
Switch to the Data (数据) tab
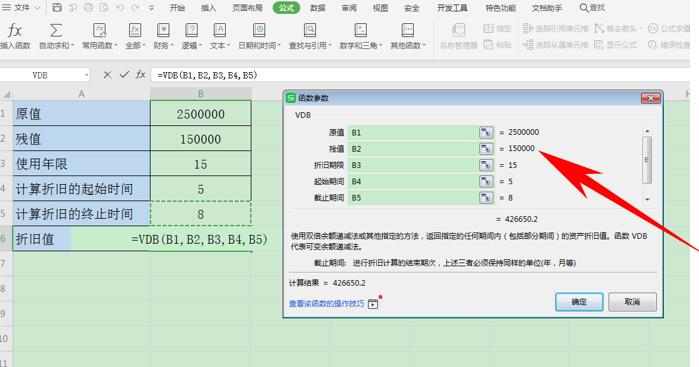(x=318, y=8)
